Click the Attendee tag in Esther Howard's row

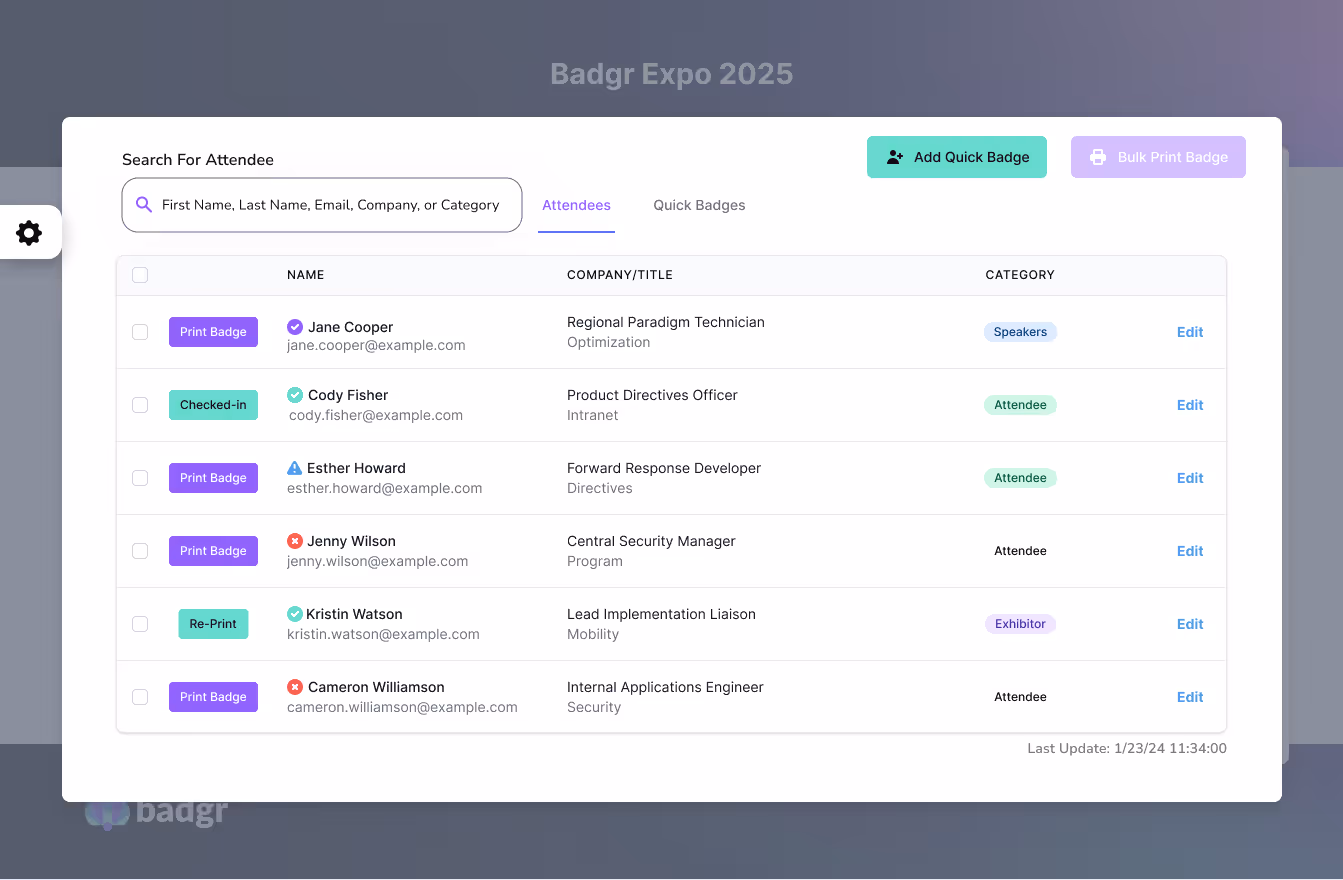[x=1020, y=478]
